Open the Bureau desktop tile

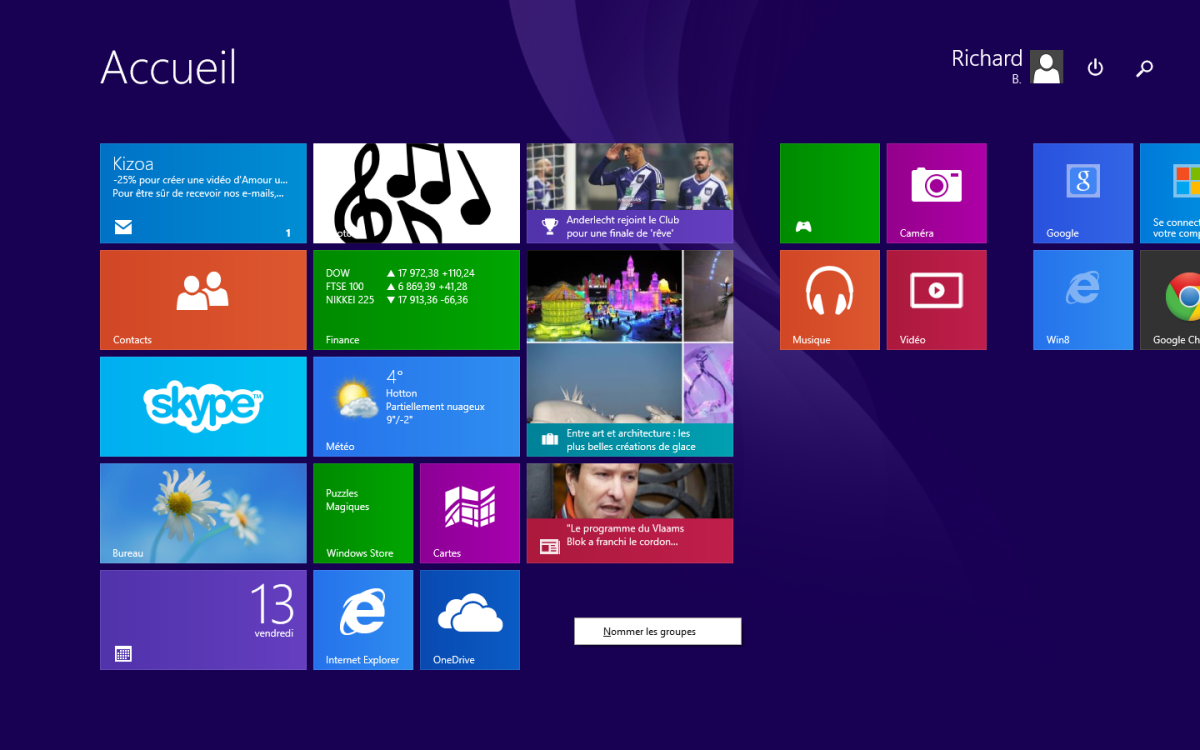[203, 513]
